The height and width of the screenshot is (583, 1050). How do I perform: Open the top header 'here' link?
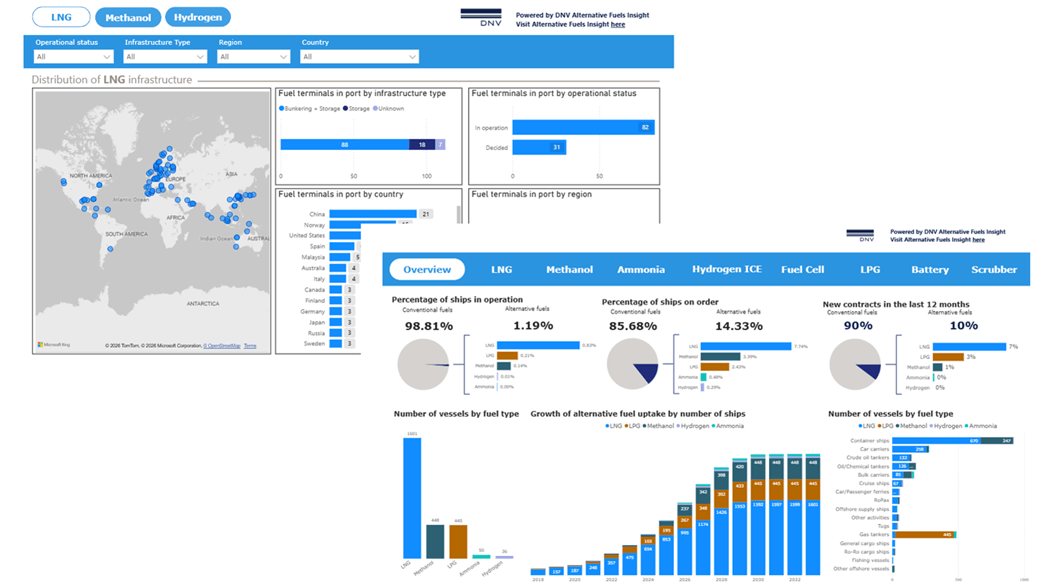pos(617,25)
